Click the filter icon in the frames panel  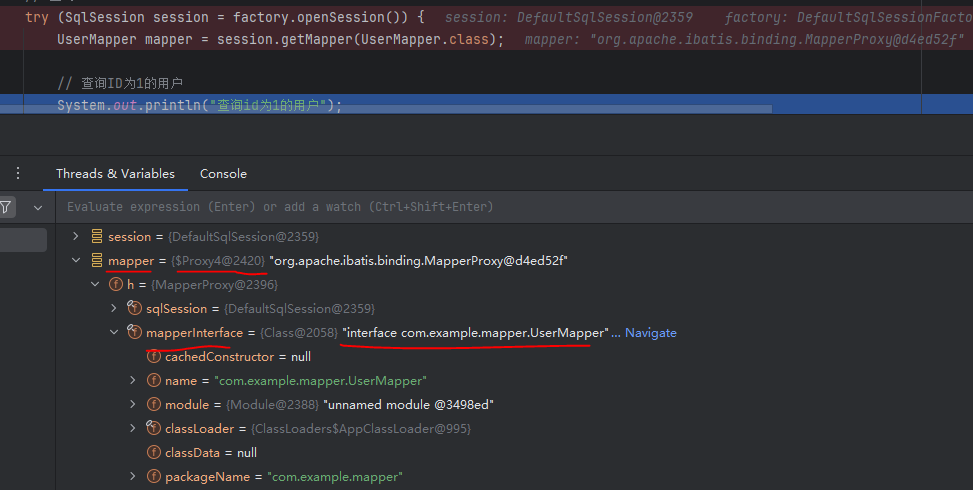pyautogui.click(x=6, y=207)
